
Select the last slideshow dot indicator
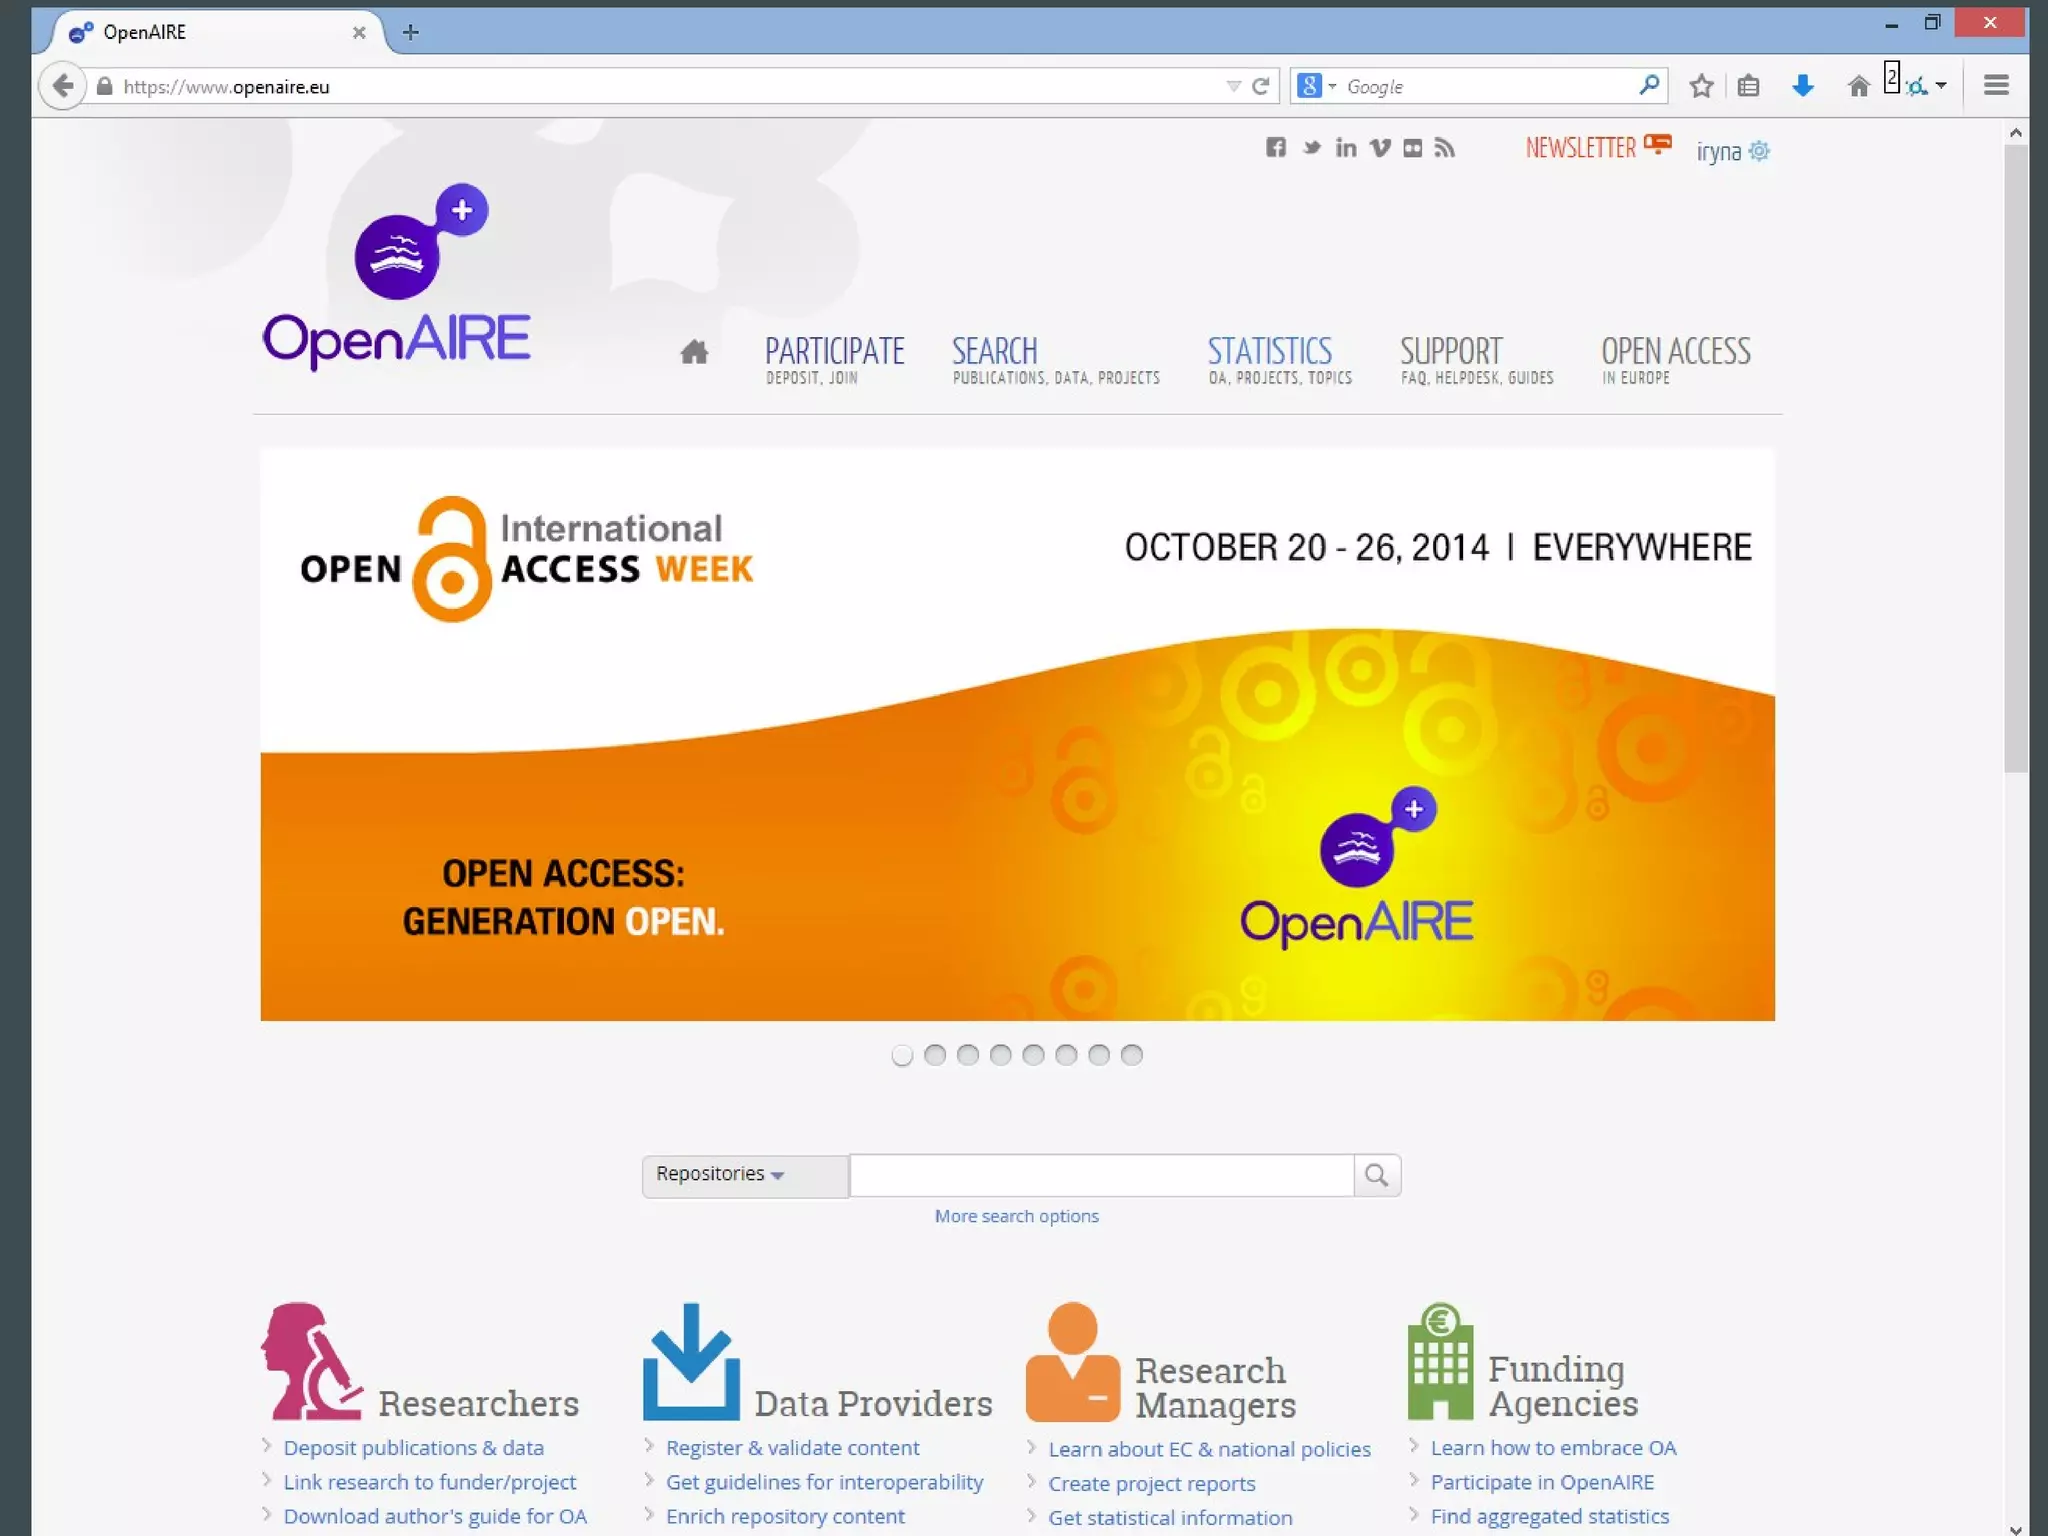(1131, 1055)
